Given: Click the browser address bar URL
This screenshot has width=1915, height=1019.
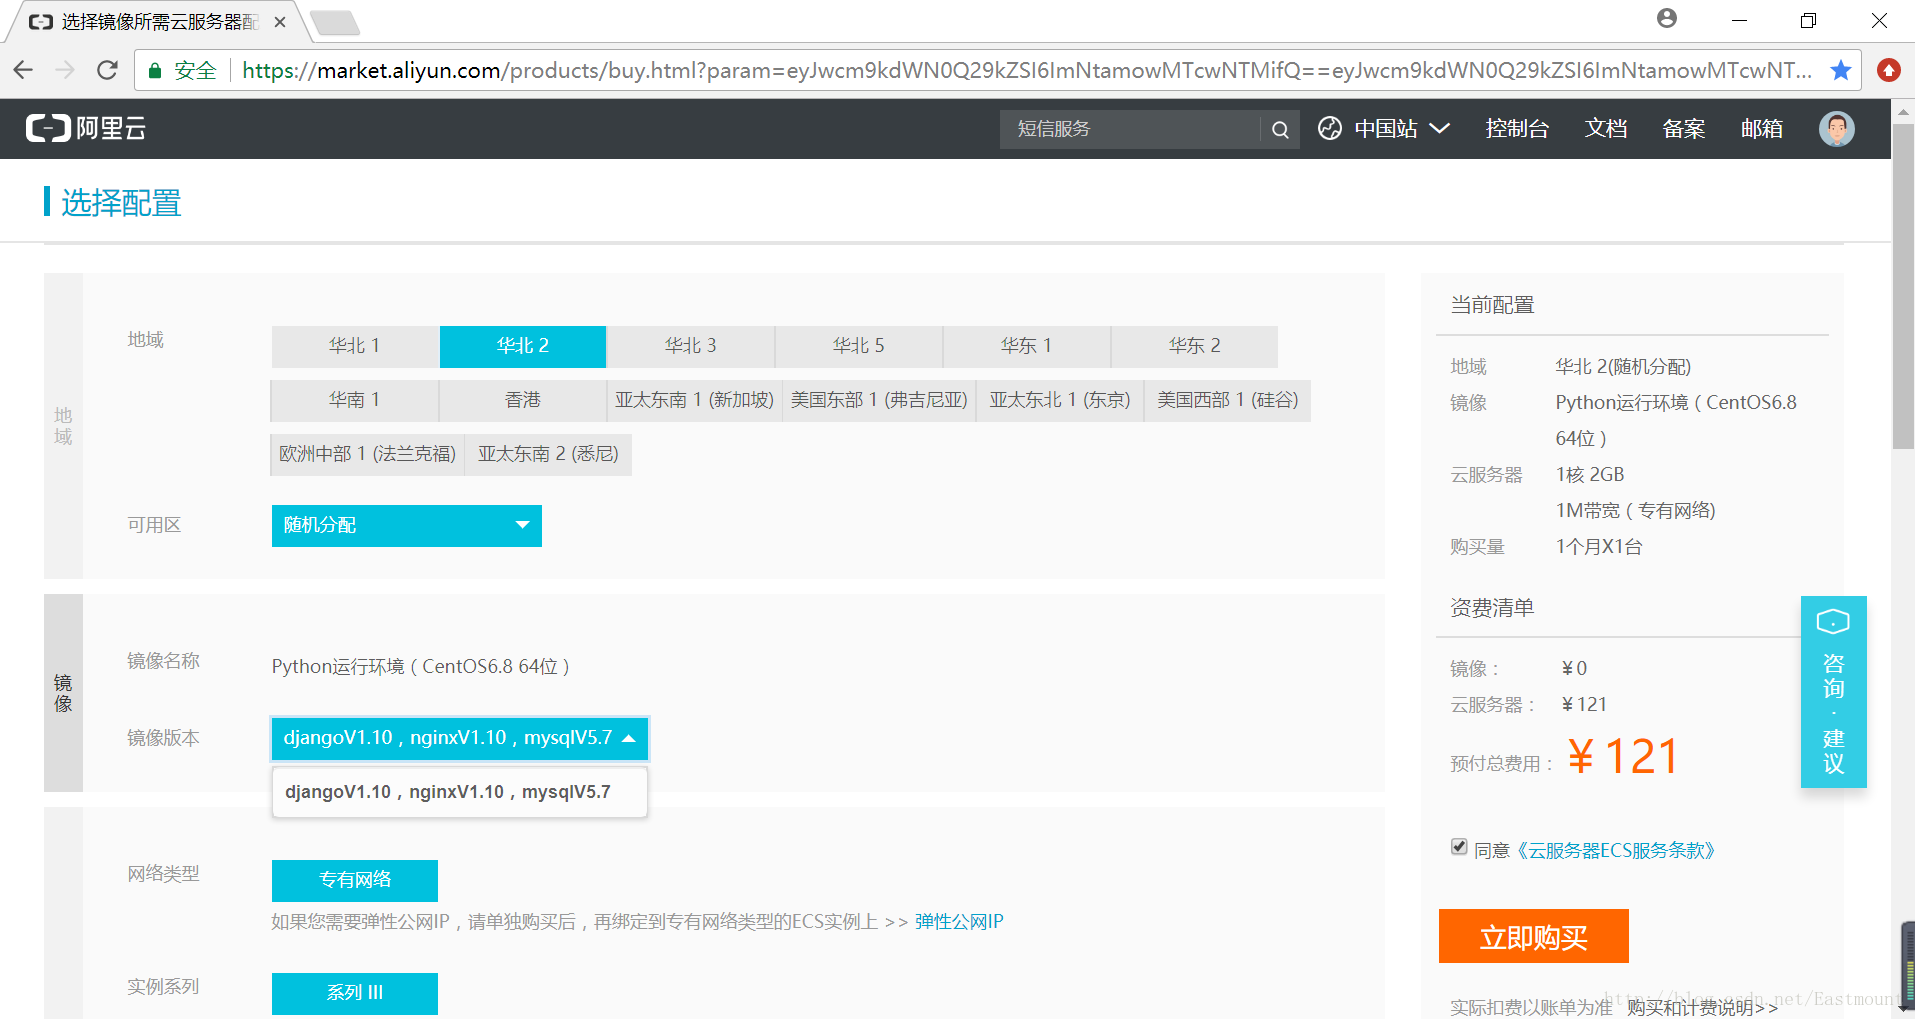Looking at the screenshot, I should [1026, 70].
